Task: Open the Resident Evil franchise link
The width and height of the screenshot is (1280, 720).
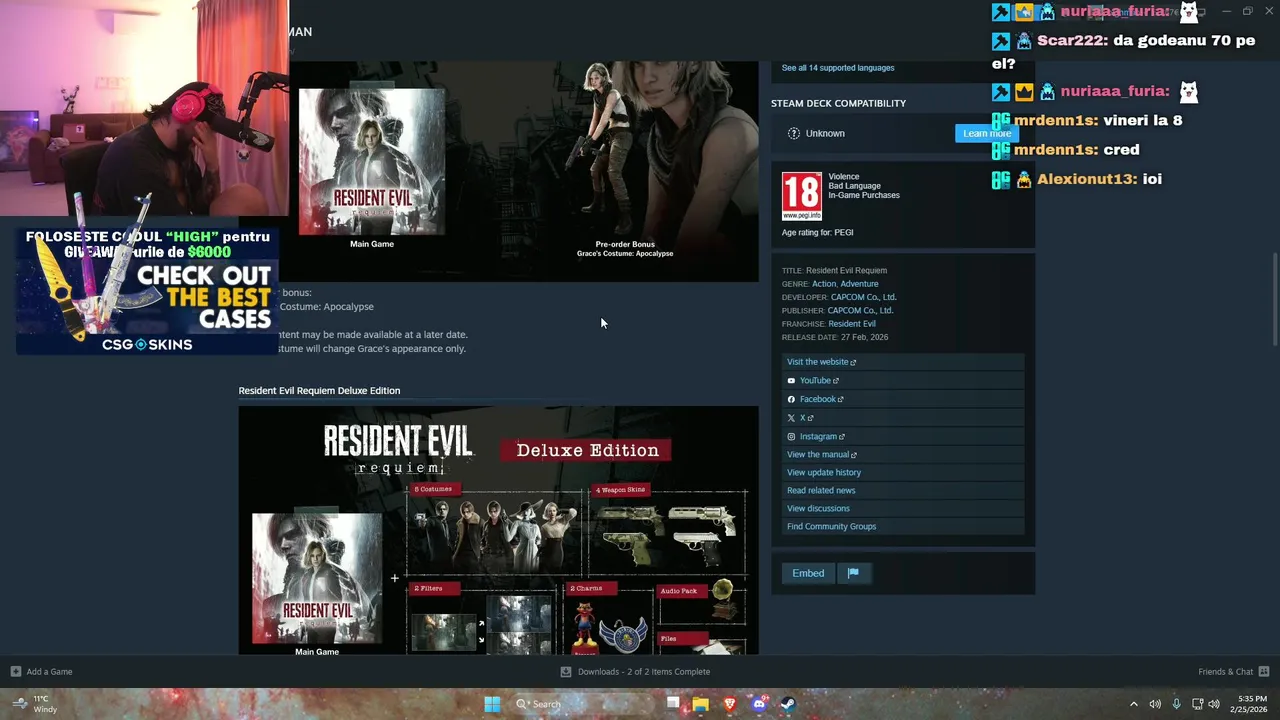Action: point(852,324)
